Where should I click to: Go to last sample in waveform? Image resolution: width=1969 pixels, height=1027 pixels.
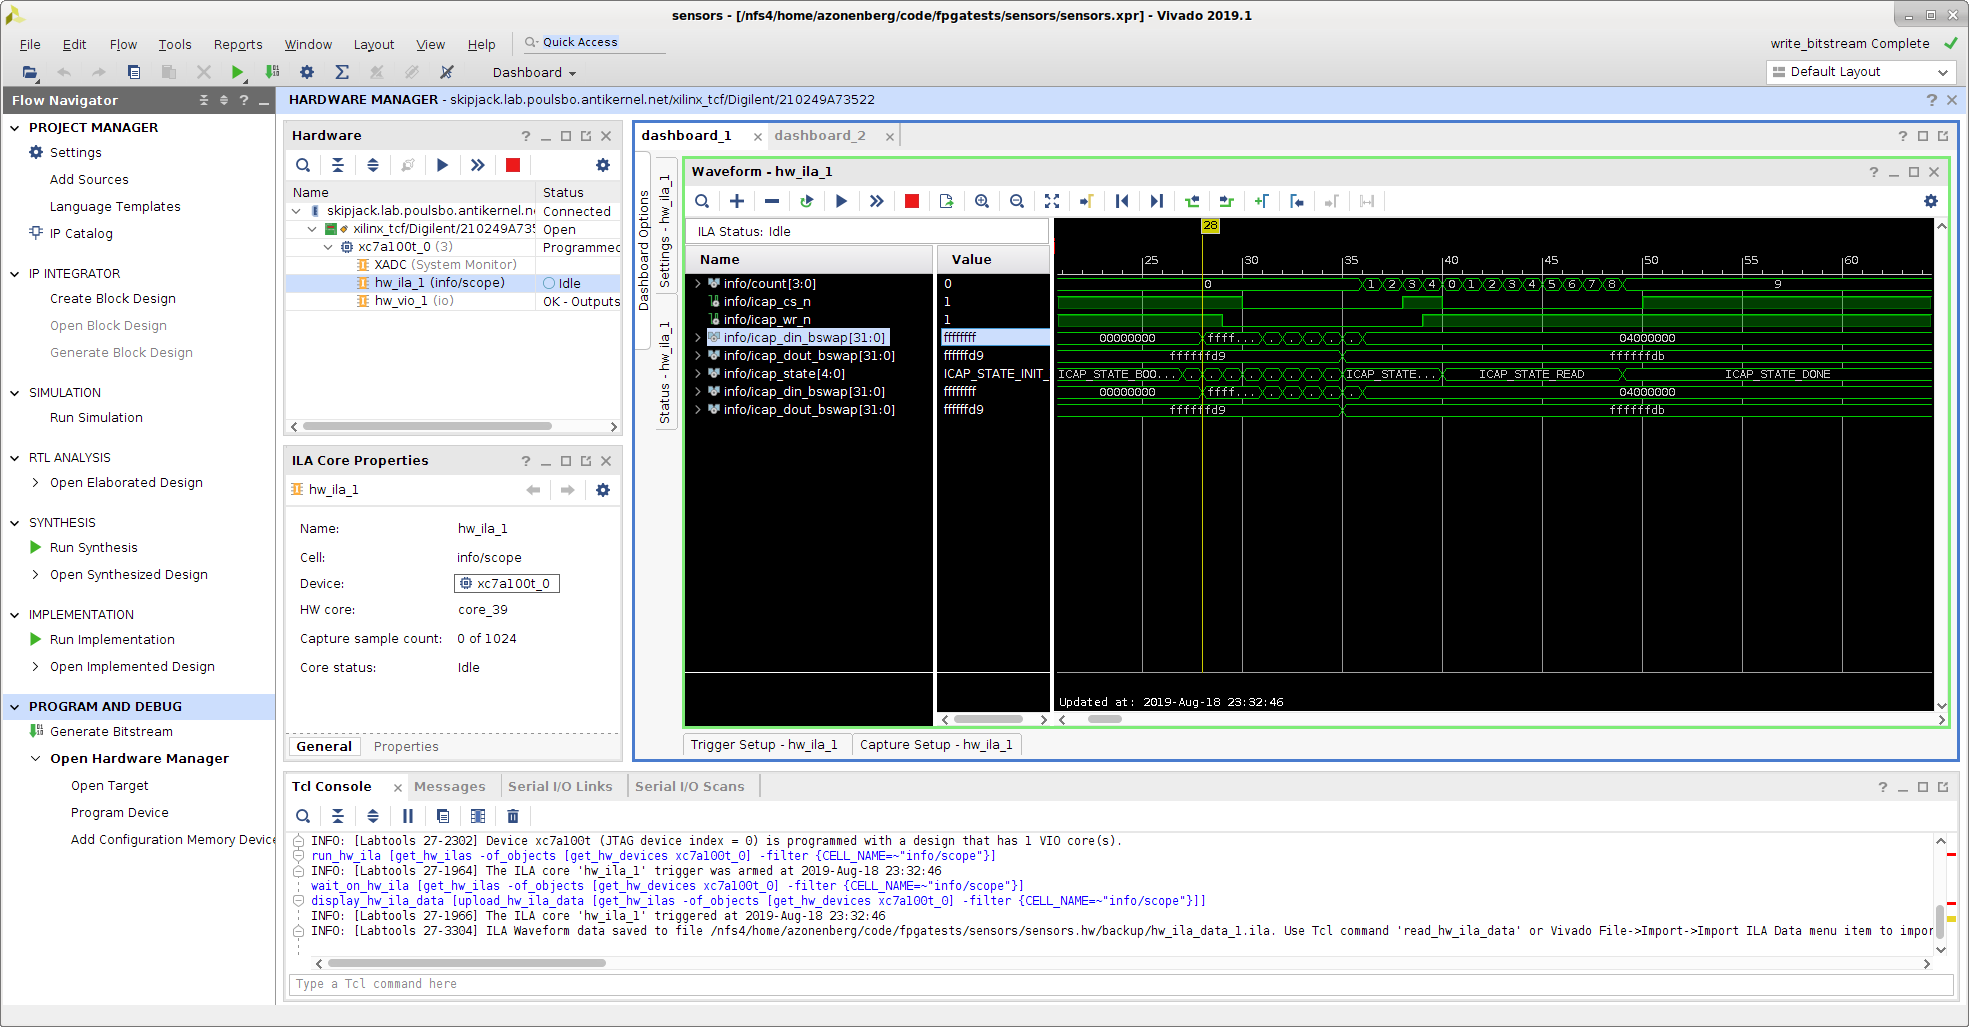tap(1157, 201)
